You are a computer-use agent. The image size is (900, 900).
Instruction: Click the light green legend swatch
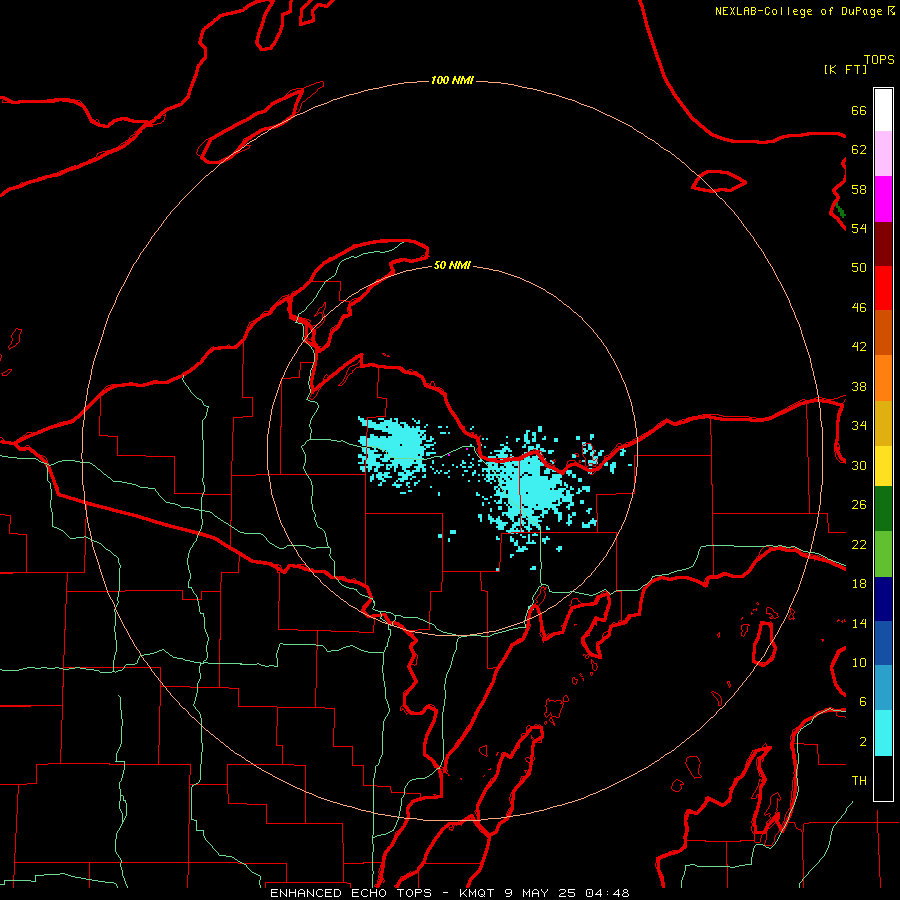tap(883, 554)
